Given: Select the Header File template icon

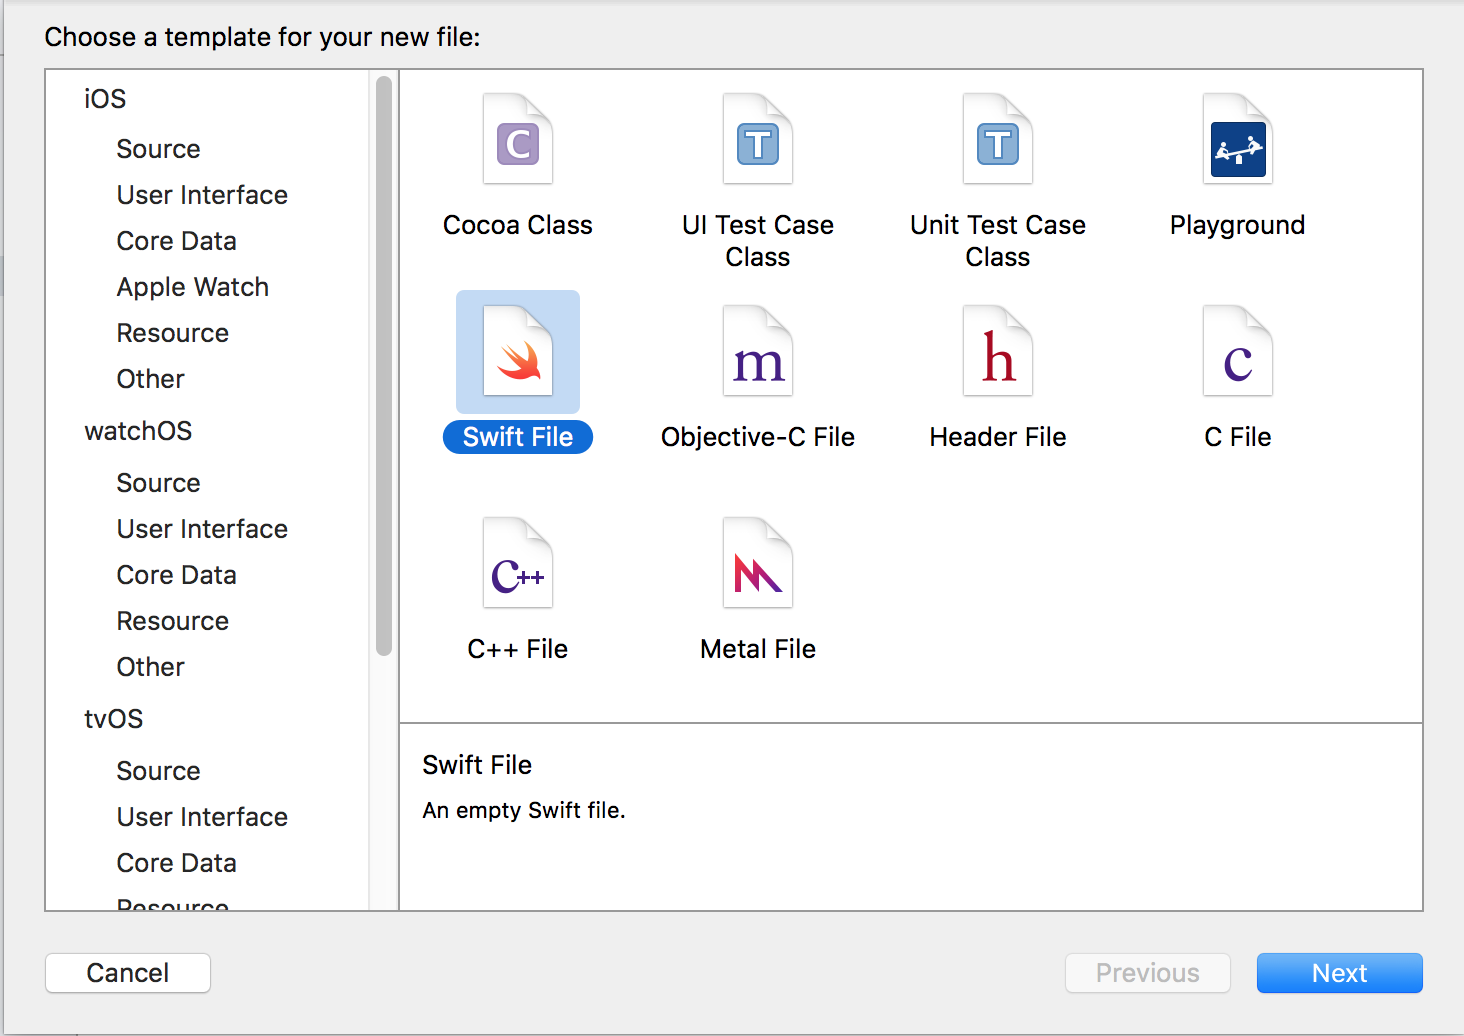Looking at the screenshot, I should click(x=998, y=352).
